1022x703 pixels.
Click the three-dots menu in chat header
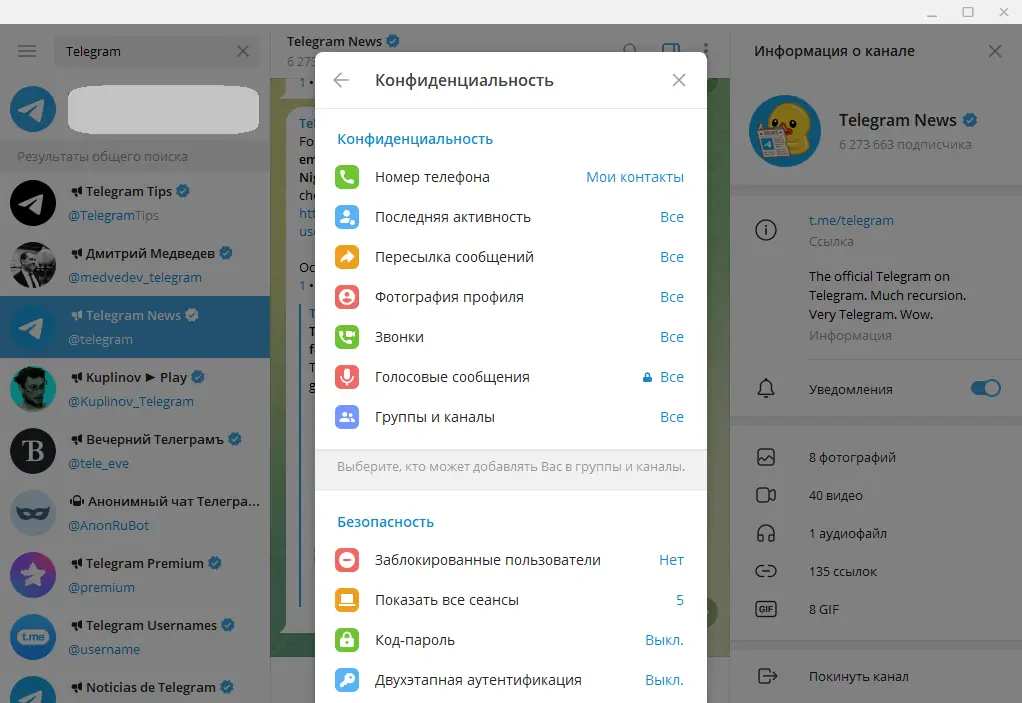(x=705, y=50)
